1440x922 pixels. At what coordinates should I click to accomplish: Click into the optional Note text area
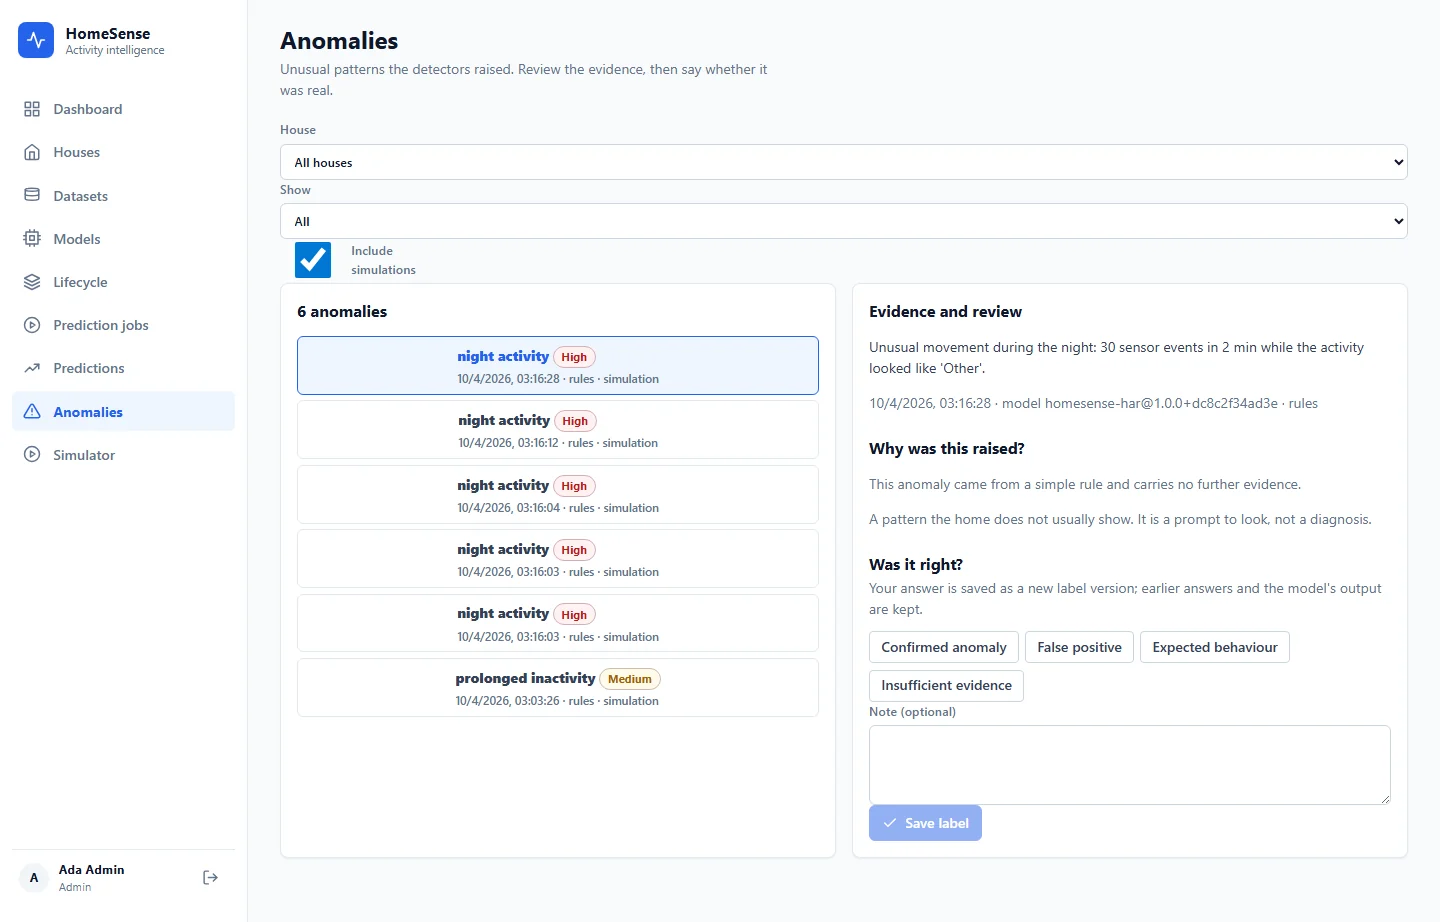pyautogui.click(x=1129, y=765)
